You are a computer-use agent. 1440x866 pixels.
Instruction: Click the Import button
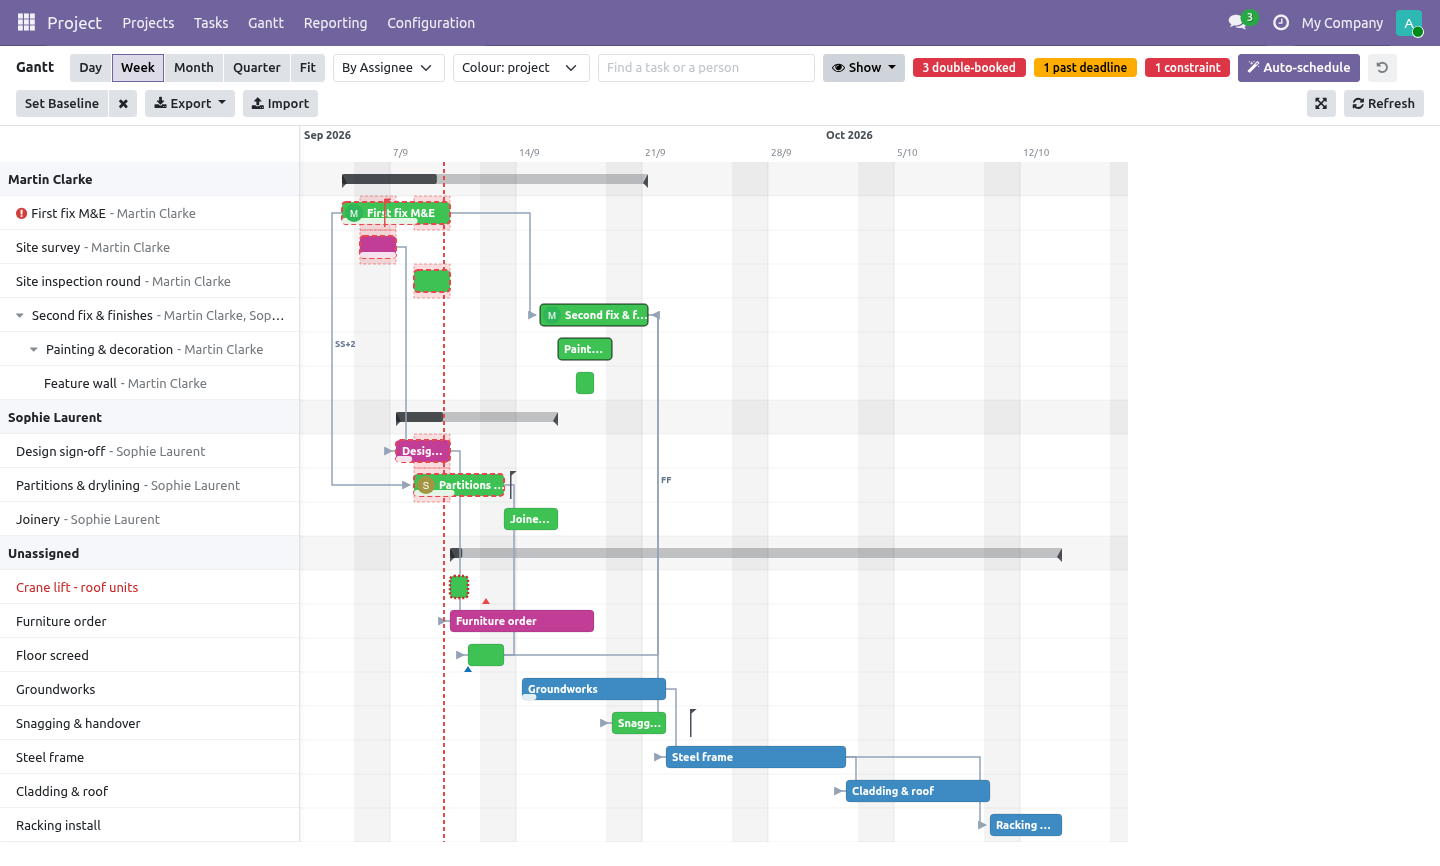click(x=280, y=104)
